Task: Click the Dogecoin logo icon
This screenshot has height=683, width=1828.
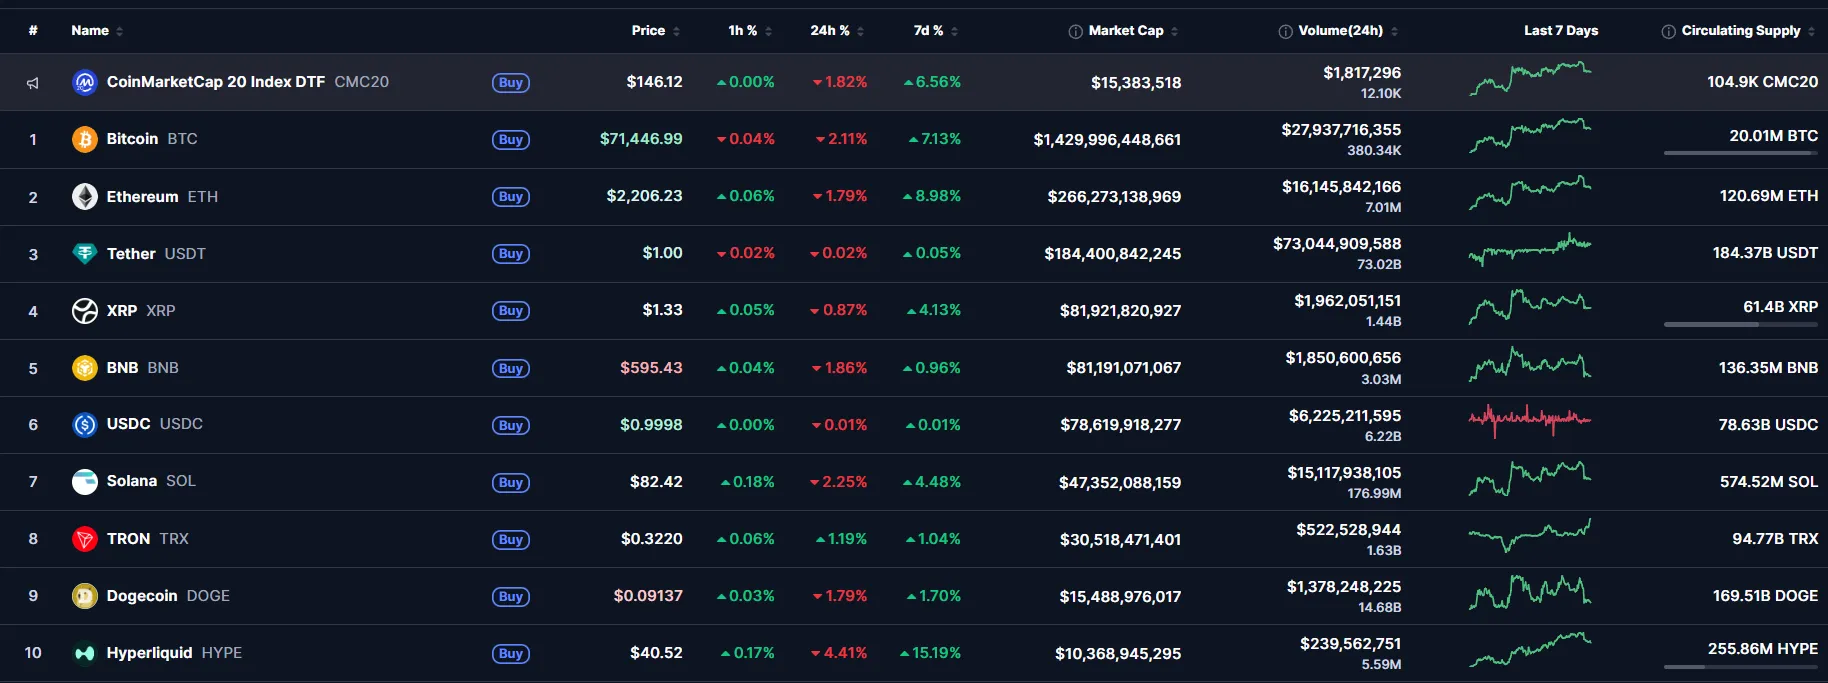Action: click(x=85, y=596)
